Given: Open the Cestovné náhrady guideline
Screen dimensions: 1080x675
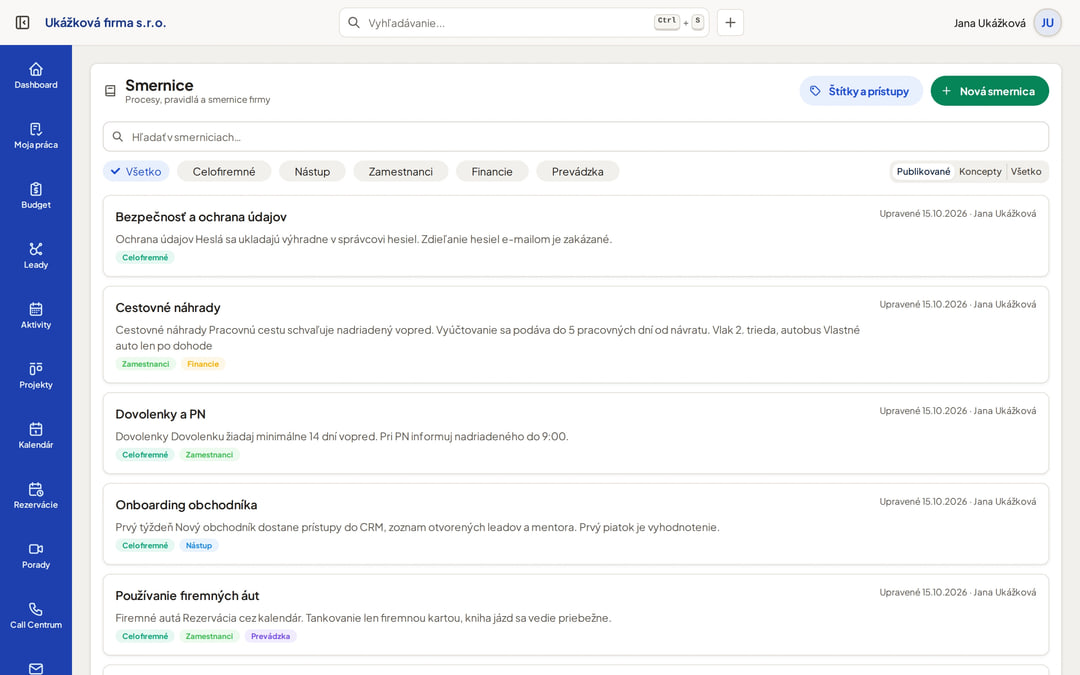Looking at the screenshot, I should tap(576, 335).
